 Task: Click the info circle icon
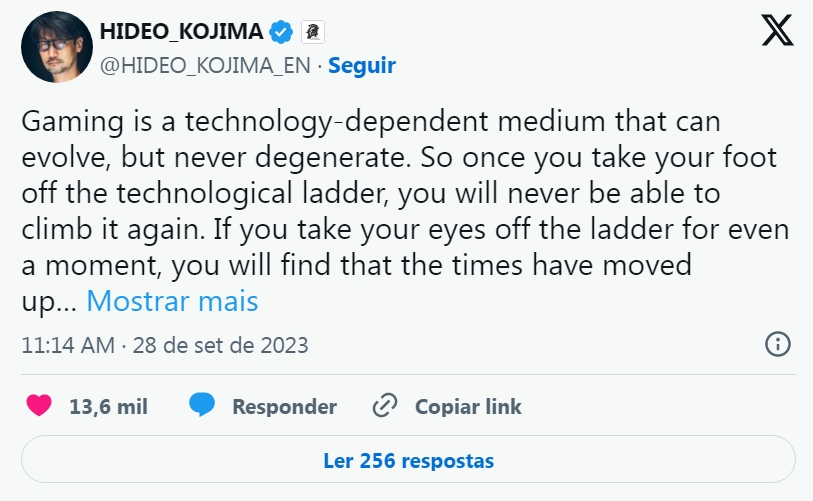(x=777, y=345)
